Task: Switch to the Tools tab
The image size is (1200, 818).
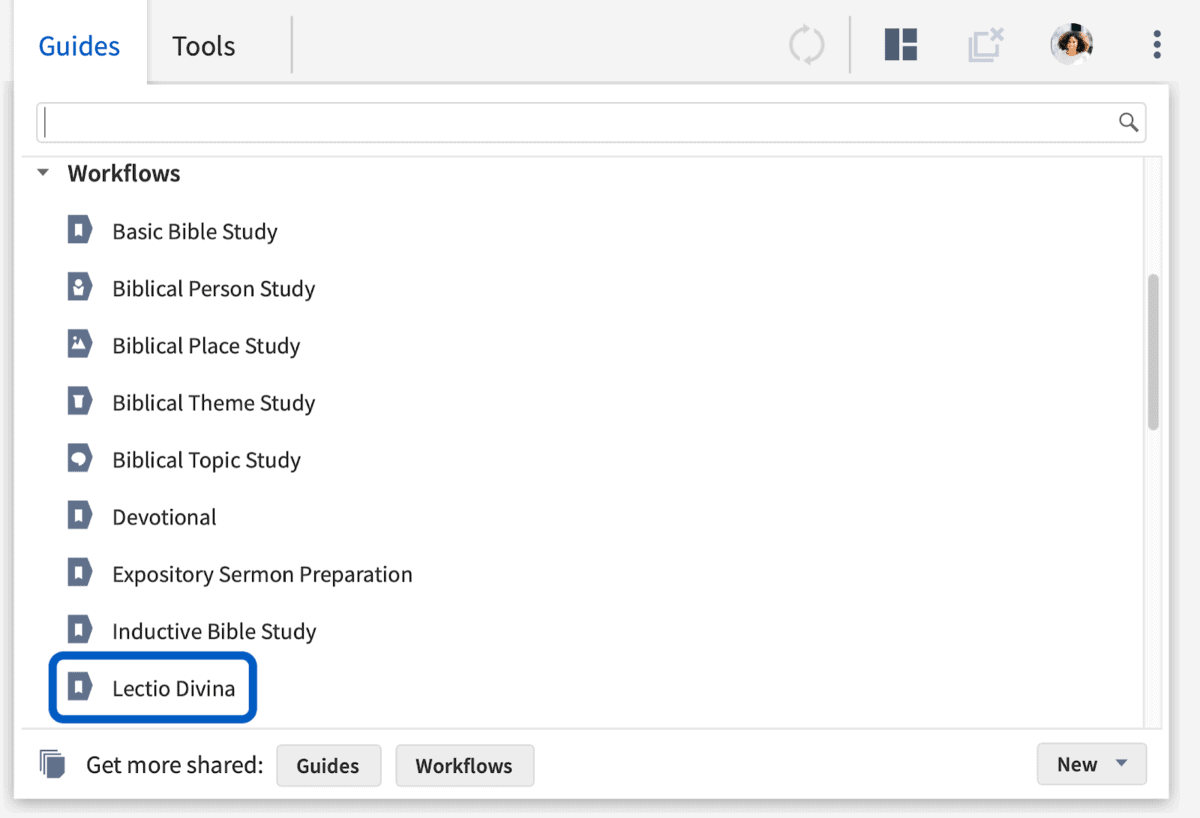Action: (204, 46)
